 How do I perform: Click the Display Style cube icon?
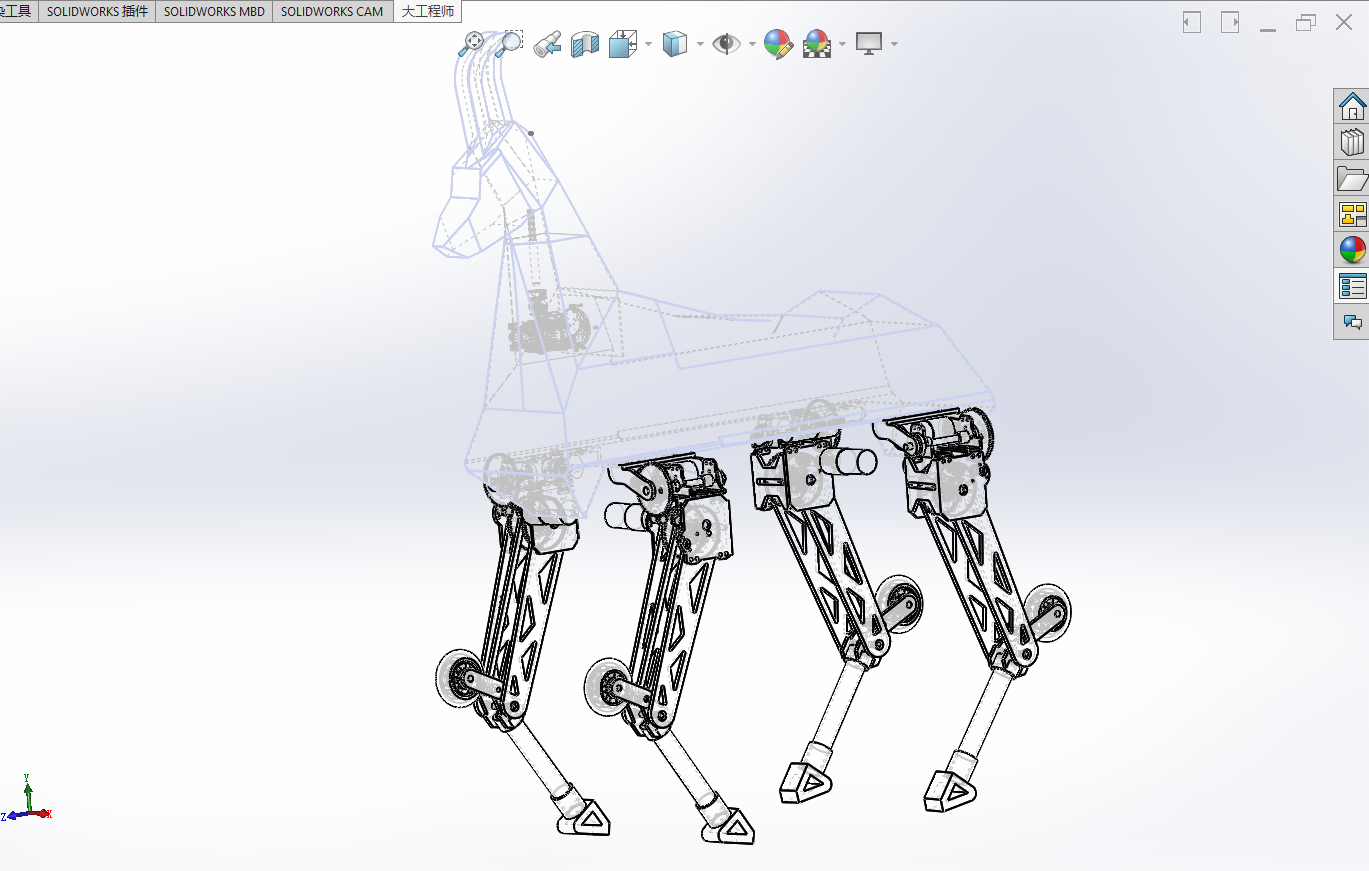(x=675, y=43)
